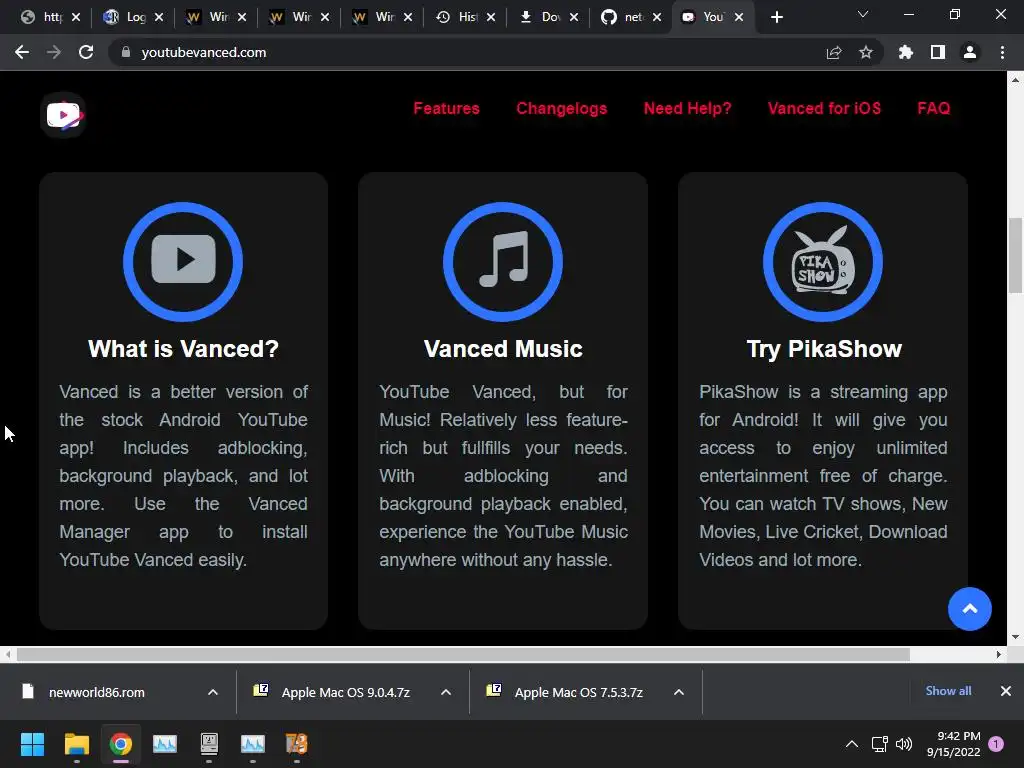Click the play icon above What is Vanced?

pyautogui.click(x=183, y=261)
